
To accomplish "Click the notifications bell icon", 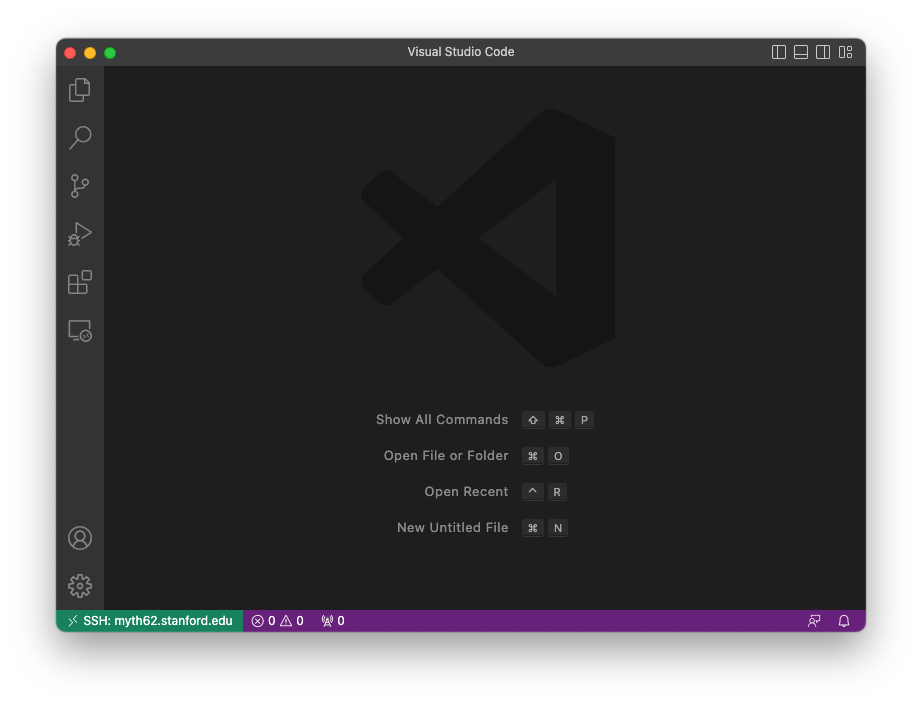I will [x=843, y=620].
